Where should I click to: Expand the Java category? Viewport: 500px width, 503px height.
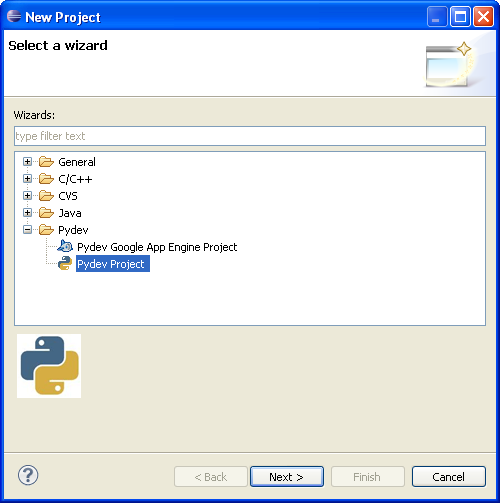coord(27,213)
